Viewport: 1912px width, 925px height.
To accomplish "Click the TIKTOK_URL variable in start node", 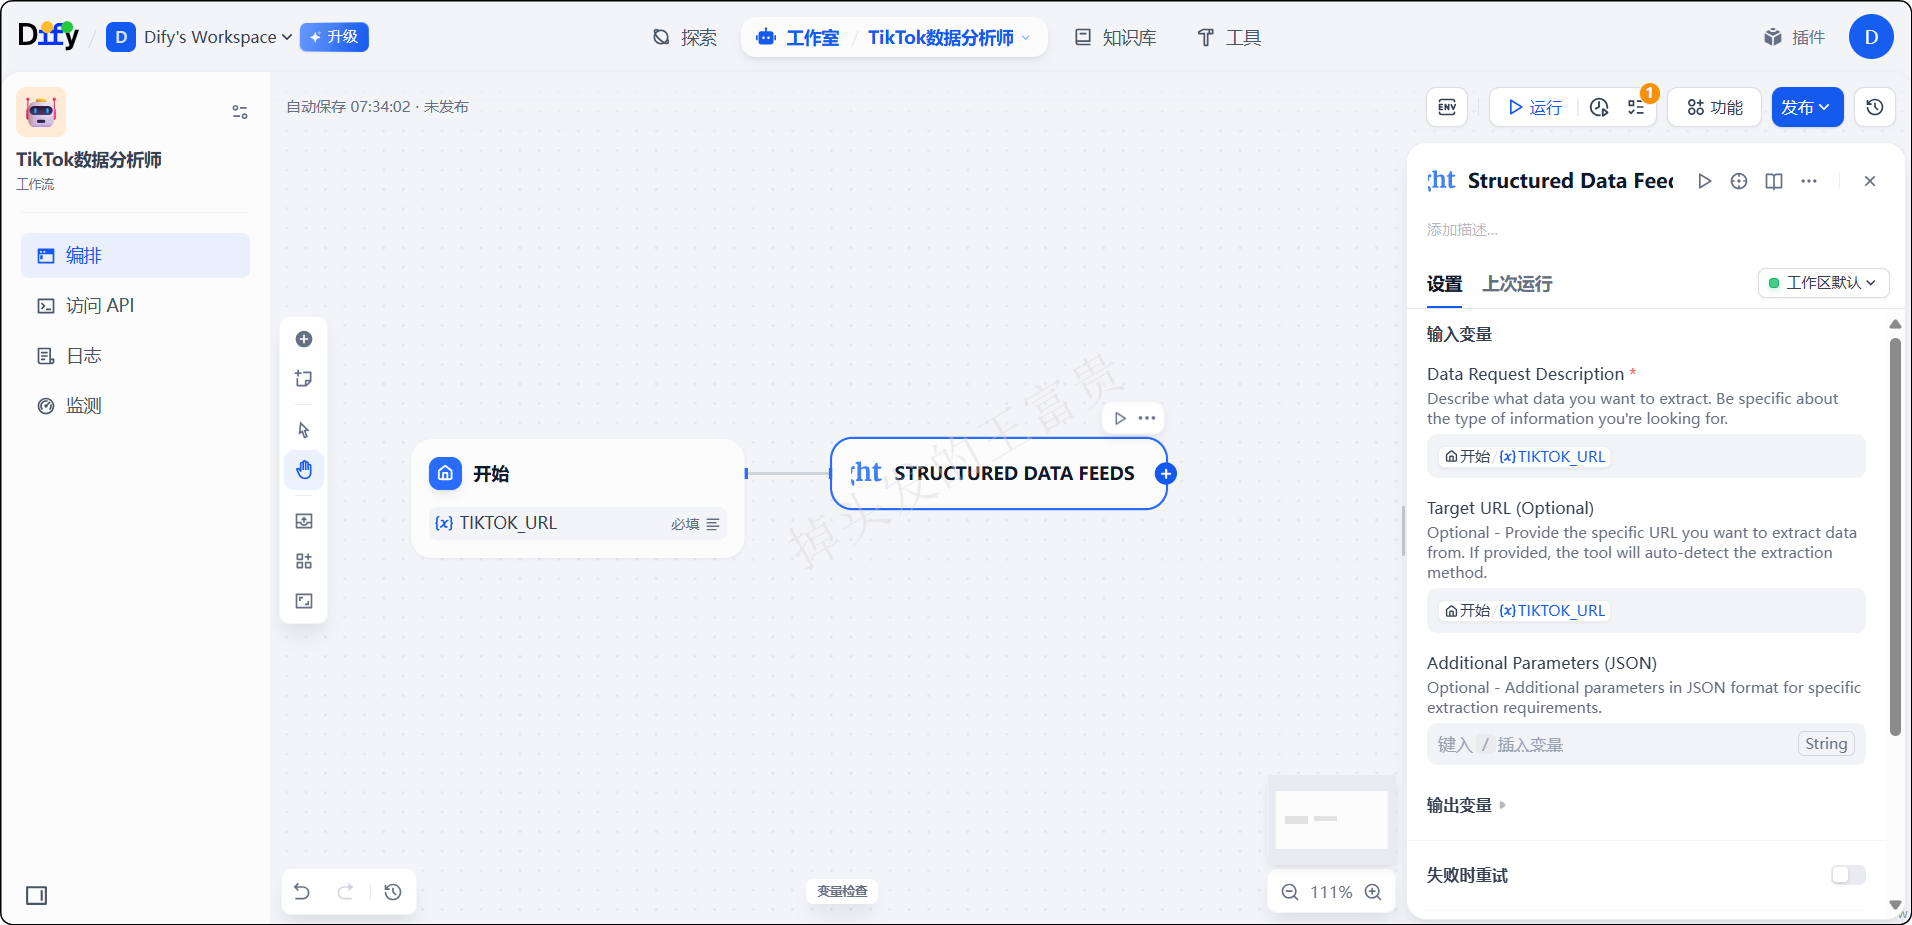I will pyautogui.click(x=578, y=523).
